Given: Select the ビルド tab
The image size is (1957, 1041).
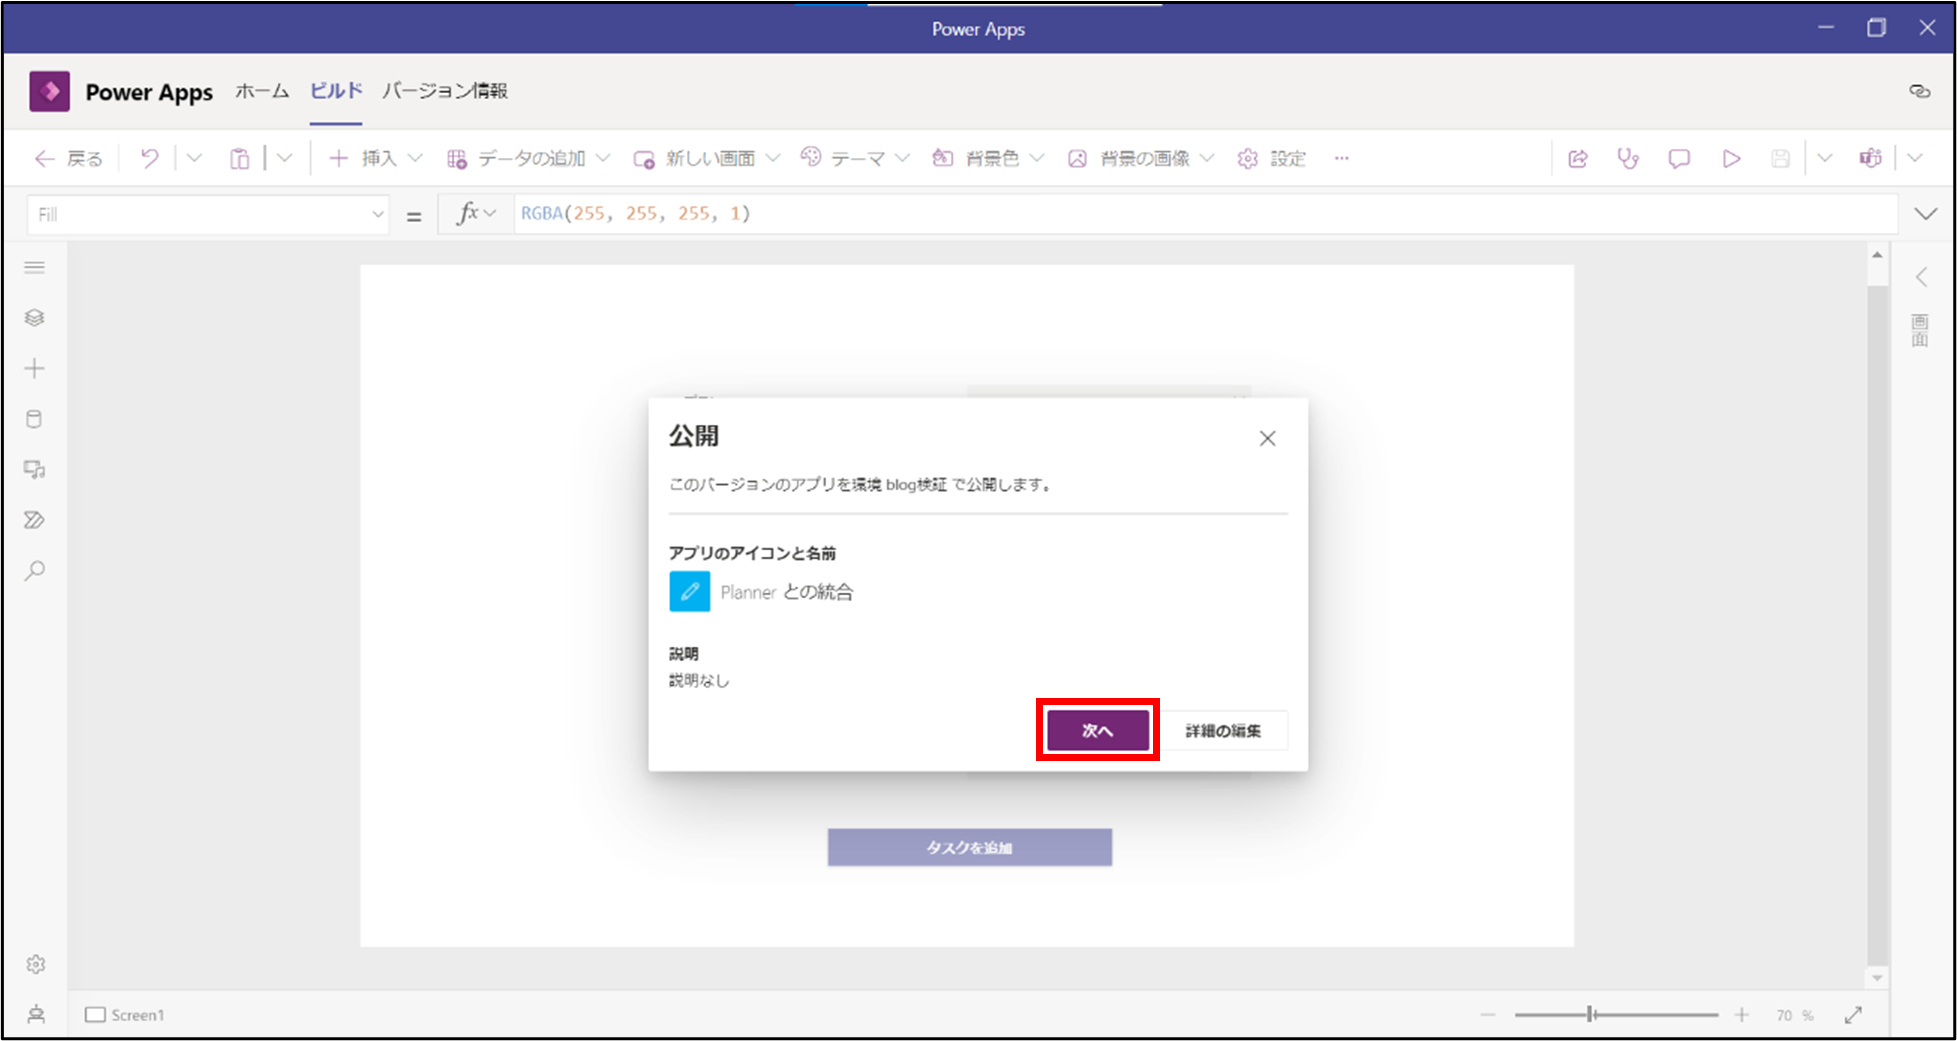Looking at the screenshot, I should (336, 91).
